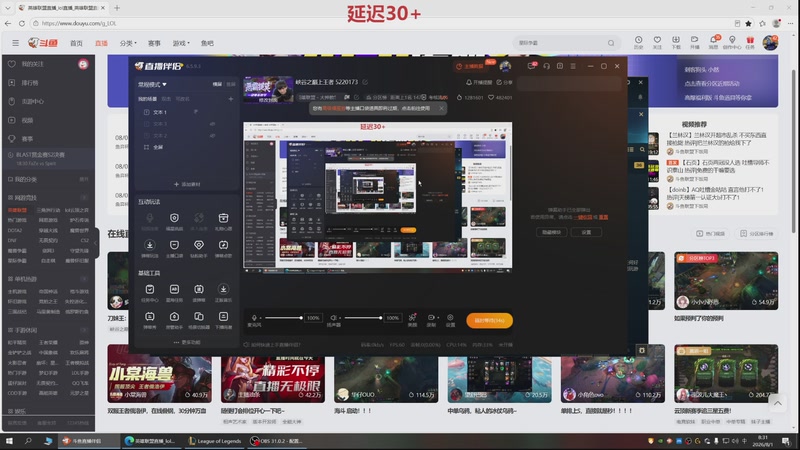Screen dimensions: 800x450
Task: Click the stream preview thumbnail
Action: [268, 90]
